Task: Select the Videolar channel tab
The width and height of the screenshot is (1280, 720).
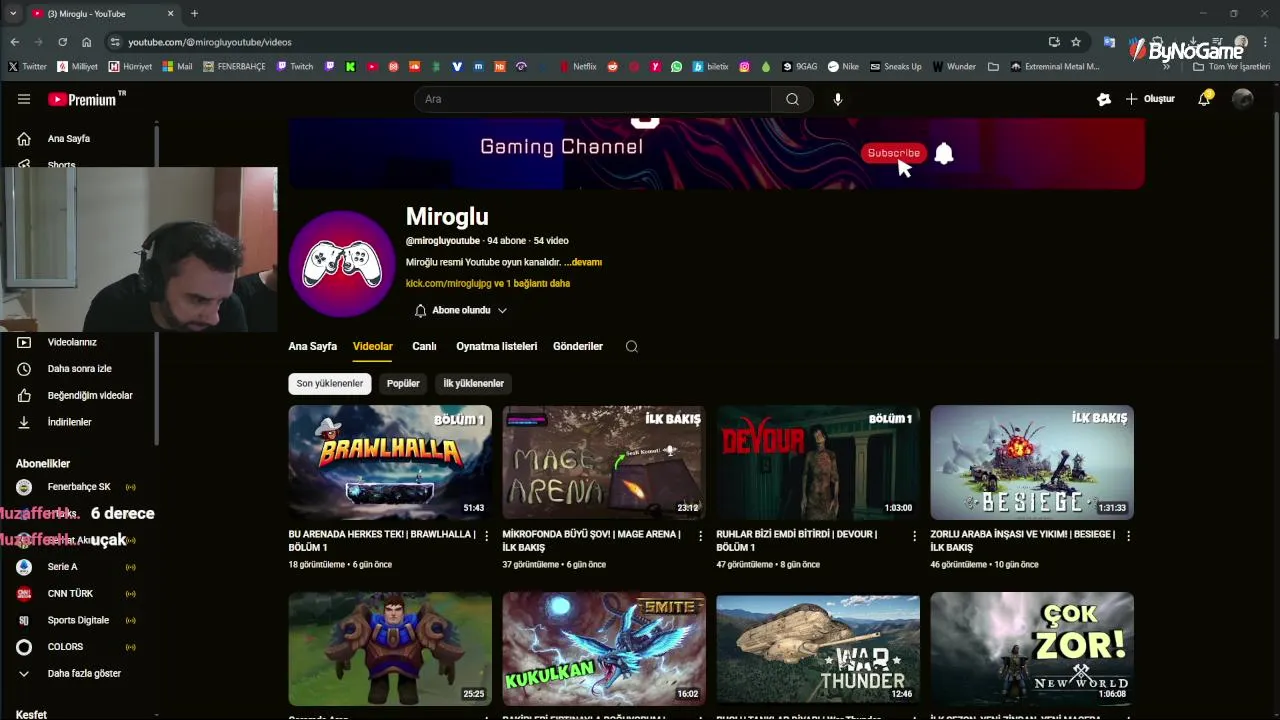Action: pyautogui.click(x=373, y=346)
